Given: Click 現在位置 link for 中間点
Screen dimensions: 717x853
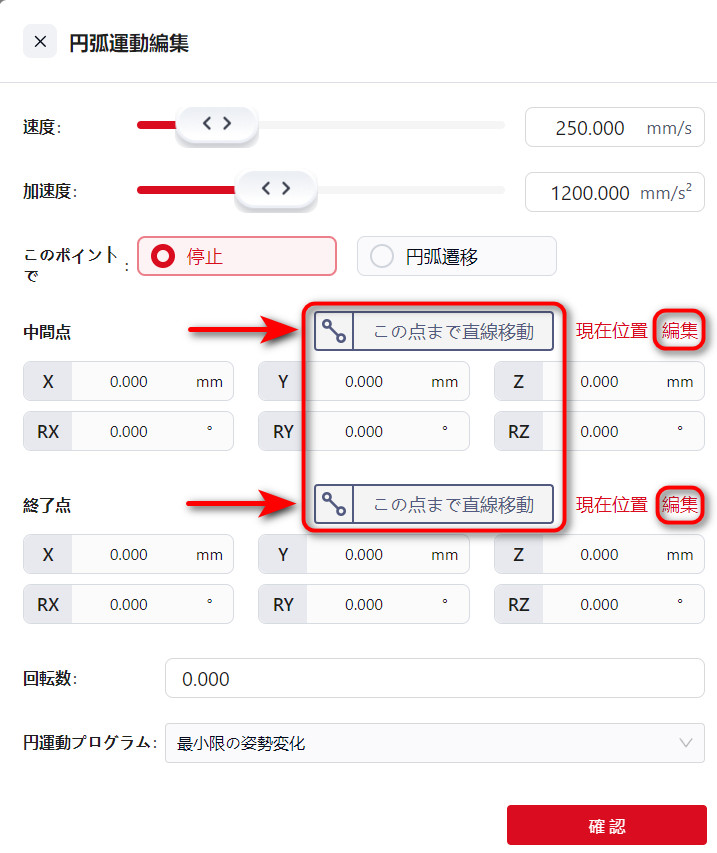Looking at the screenshot, I should [611, 332].
